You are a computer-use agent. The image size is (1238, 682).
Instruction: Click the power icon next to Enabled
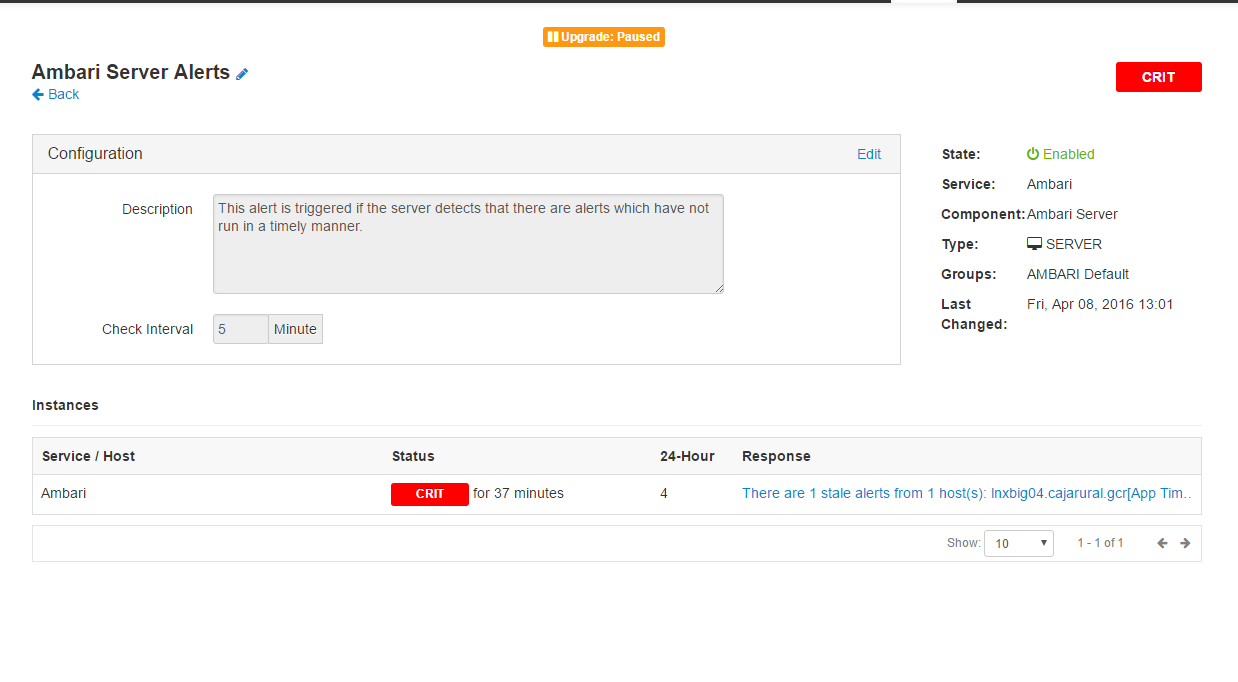[1032, 154]
